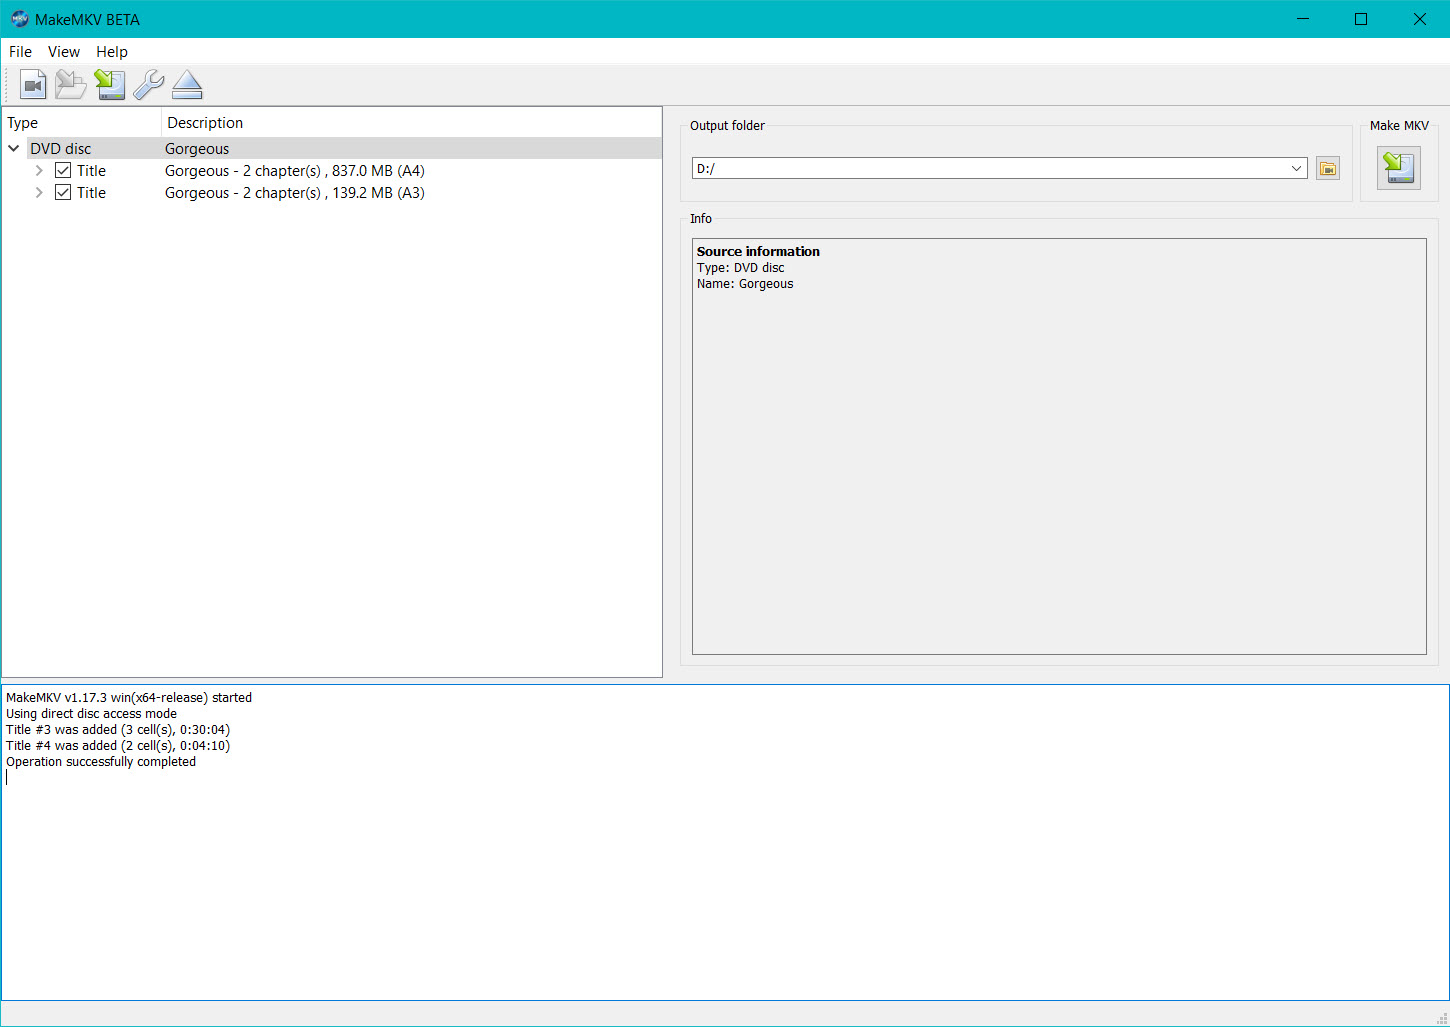Collapse the DVD disc tree node

click(x=14, y=149)
